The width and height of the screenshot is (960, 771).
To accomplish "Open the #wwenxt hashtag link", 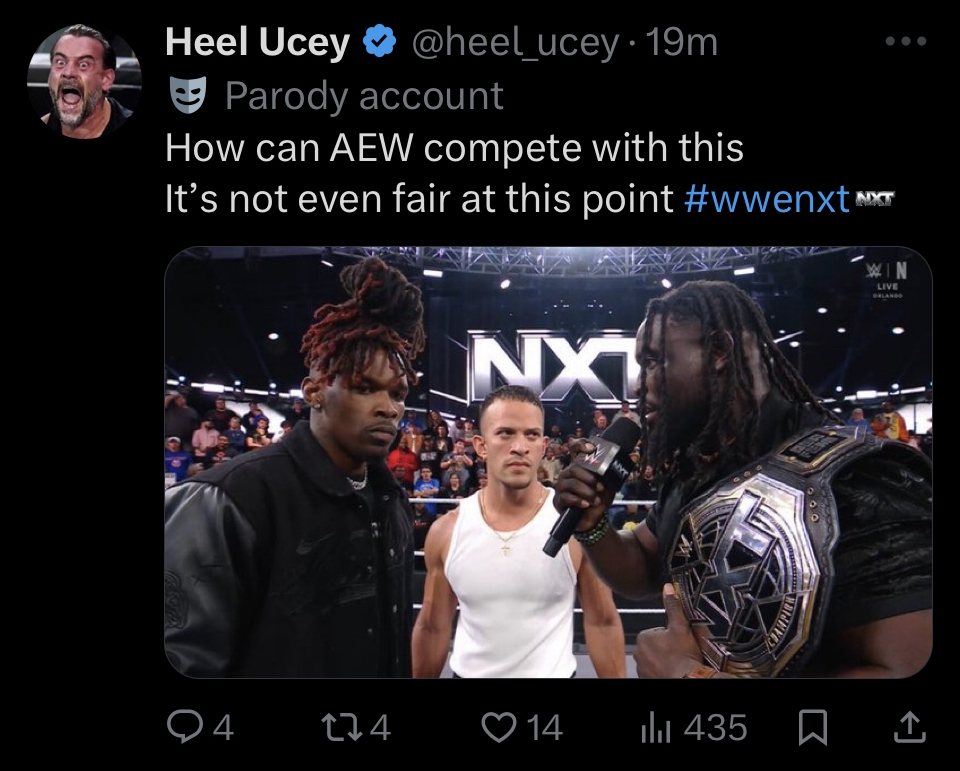I will point(767,198).
